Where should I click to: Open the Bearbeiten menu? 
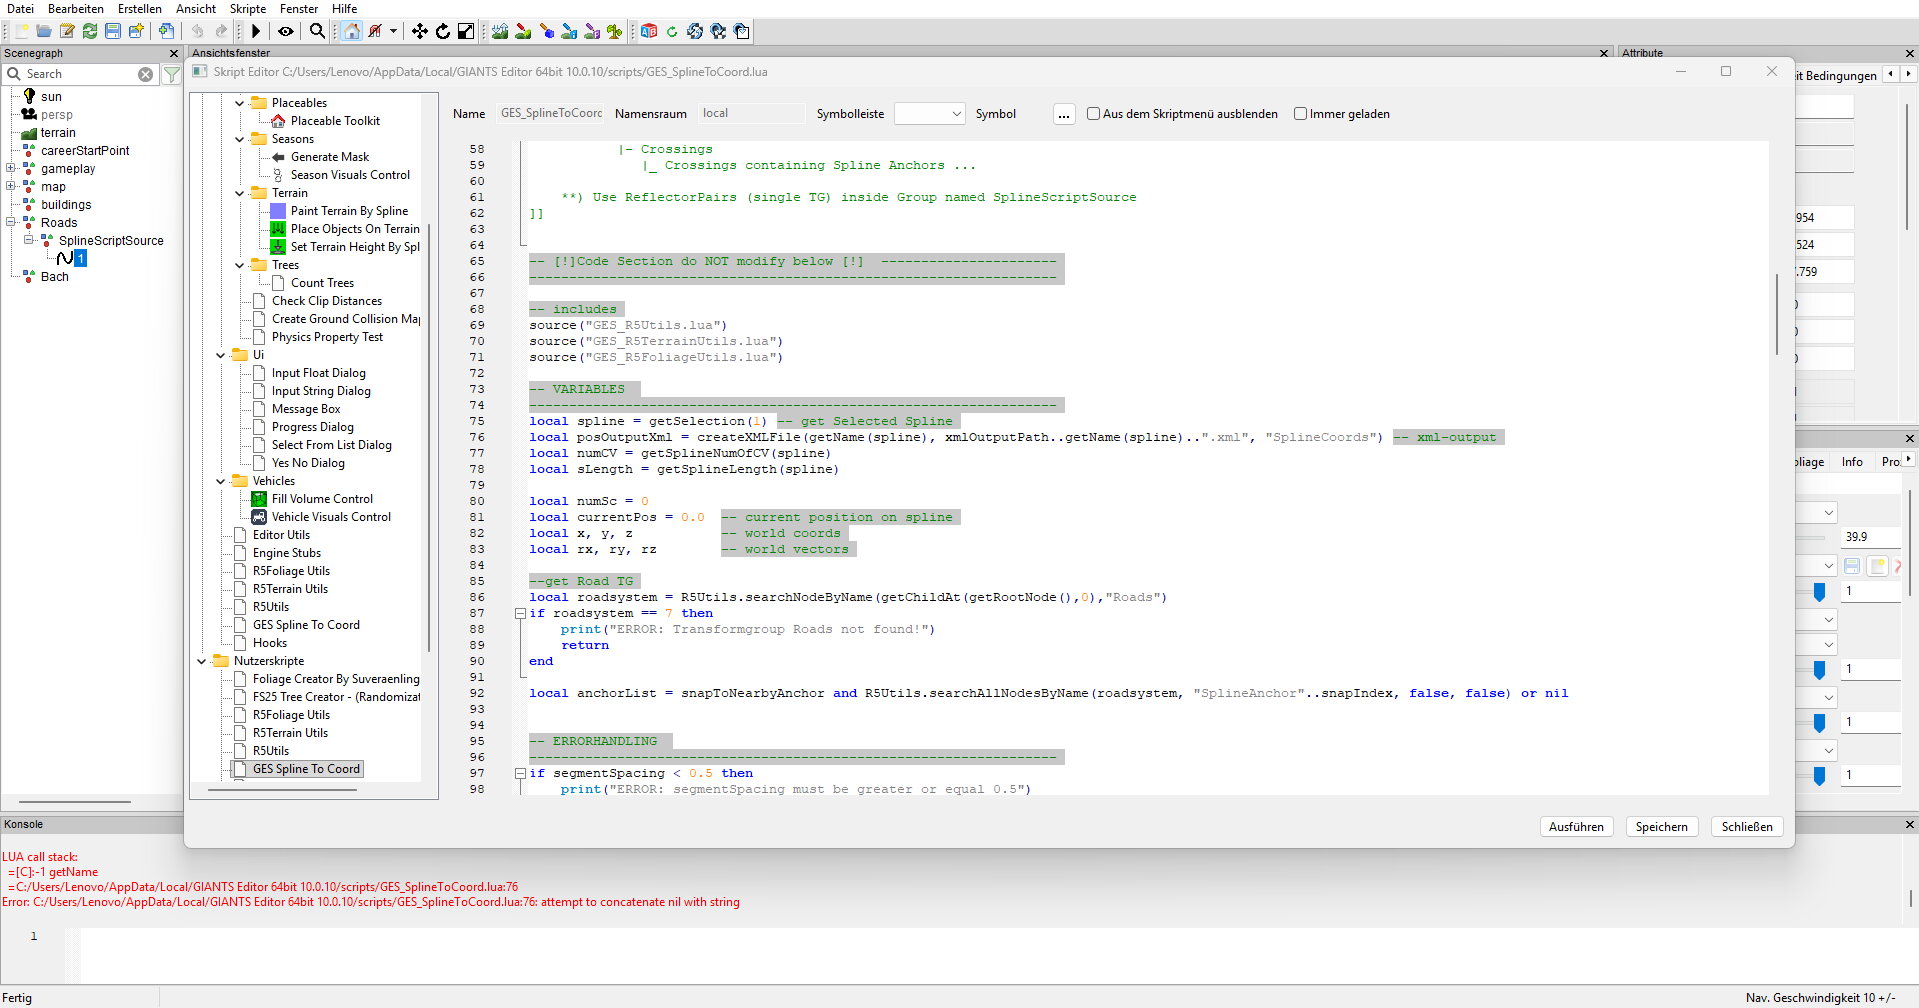point(76,9)
